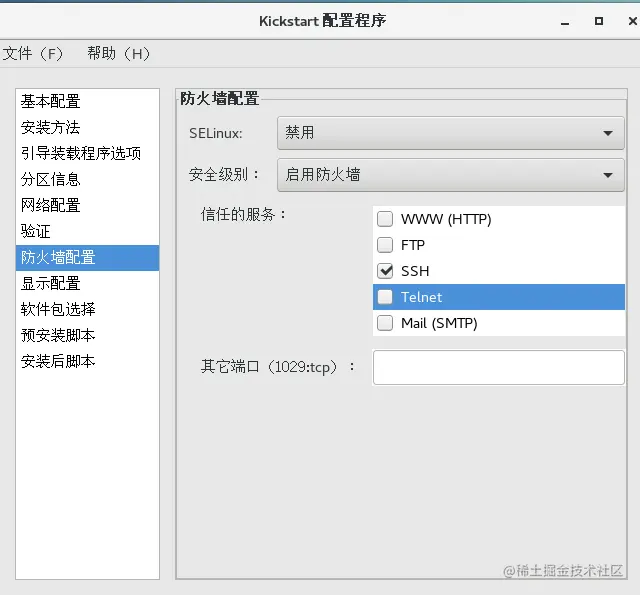
Task: Enable the WWW (HTTP) trusted service checkbox
Action: tap(385, 219)
